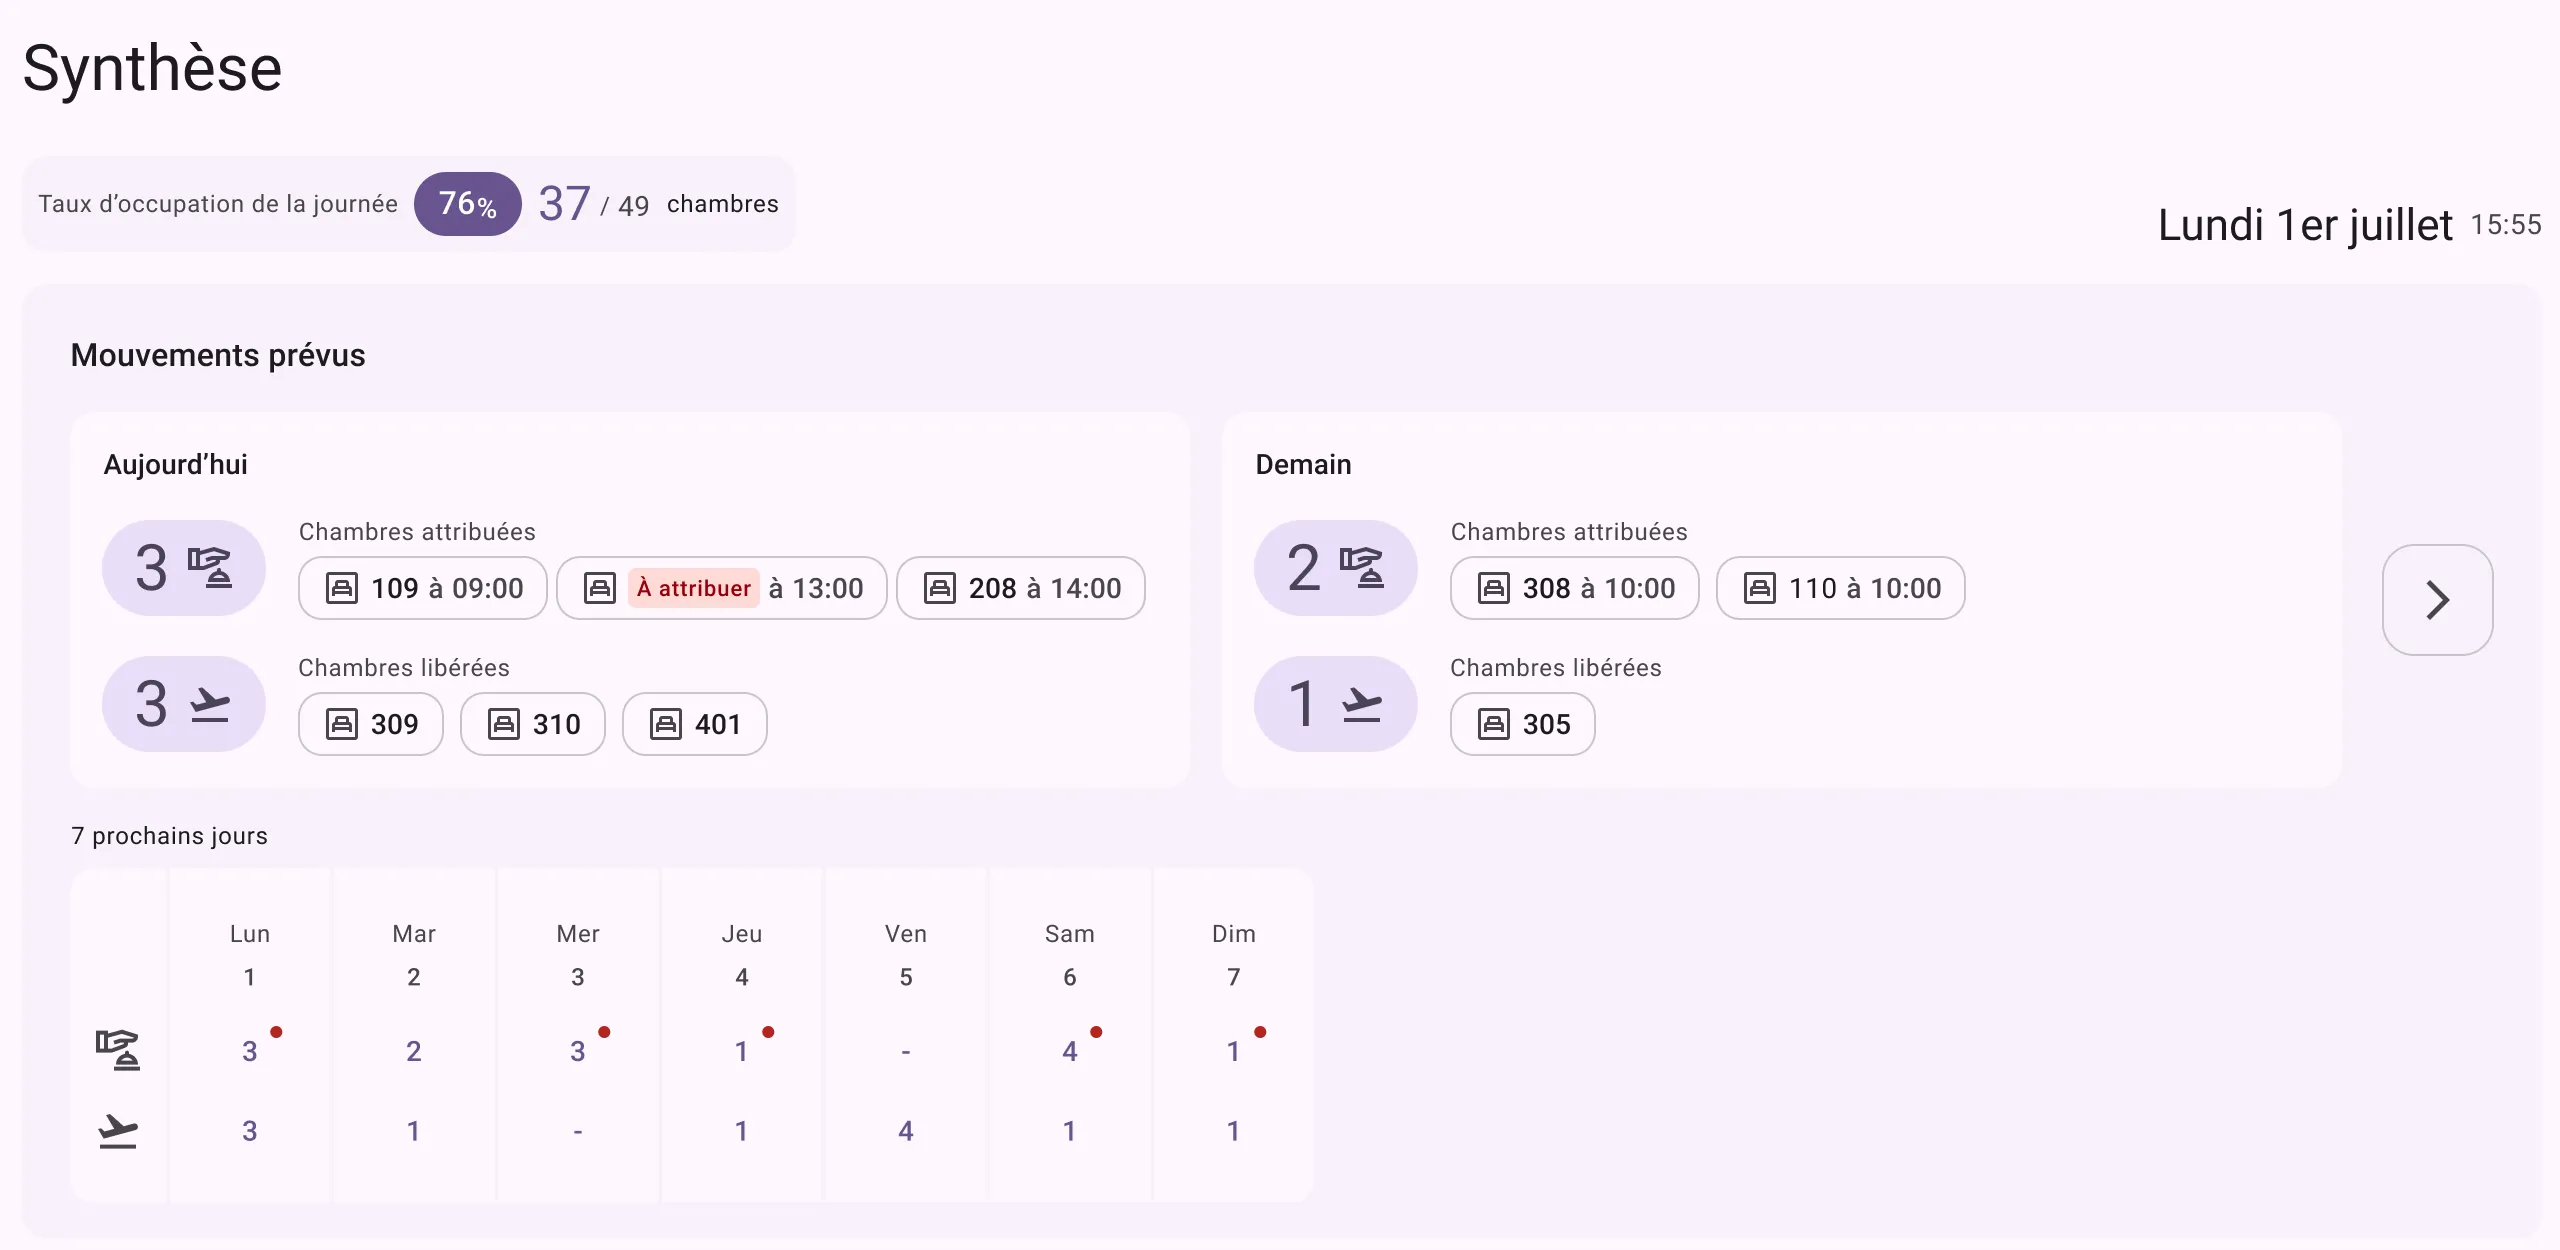Click tomorrow's check-in concierge bell icon
The width and height of the screenshot is (2560, 1250).
click(x=1363, y=567)
